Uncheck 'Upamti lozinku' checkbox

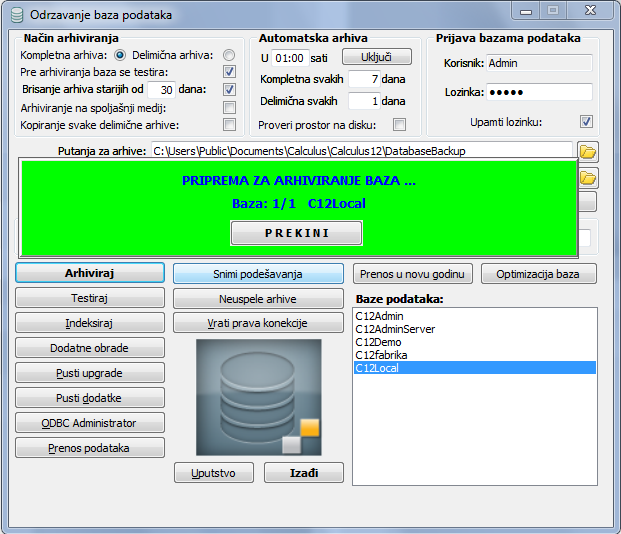click(x=586, y=122)
